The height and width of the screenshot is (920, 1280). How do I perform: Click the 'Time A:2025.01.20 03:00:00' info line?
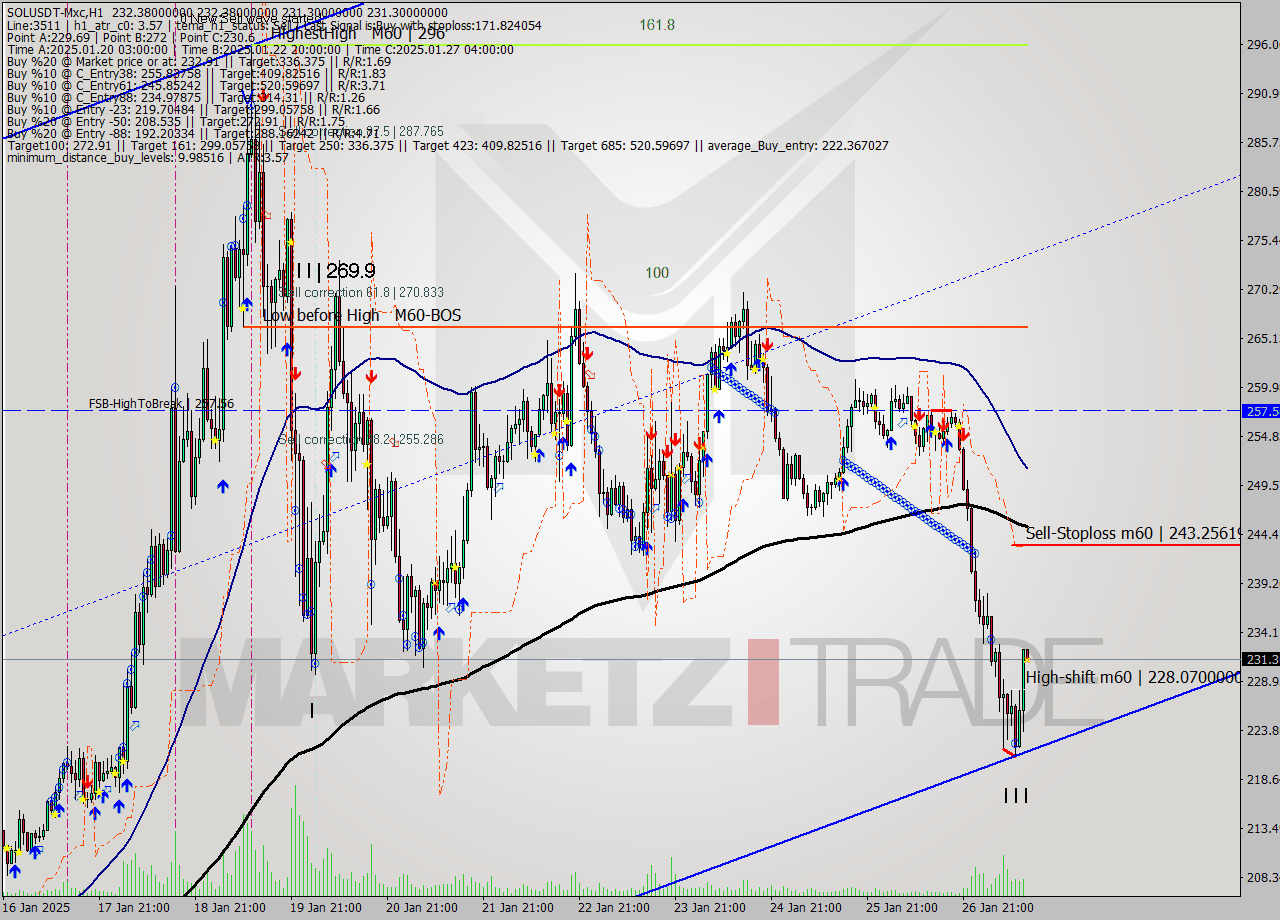click(x=259, y=49)
